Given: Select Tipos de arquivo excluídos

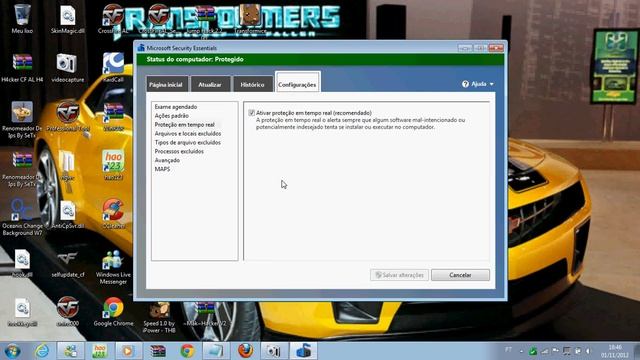Looking at the screenshot, I should (187, 142).
